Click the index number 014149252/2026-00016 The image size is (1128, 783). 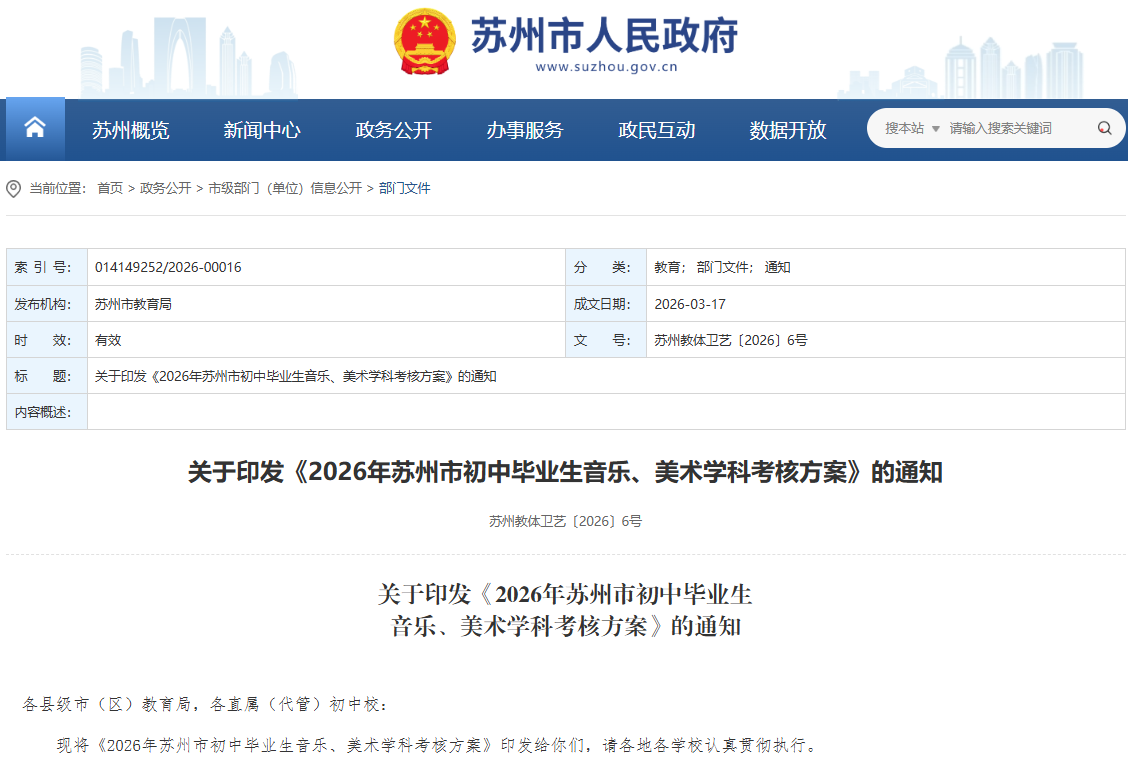pyautogui.click(x=168, y=267)
